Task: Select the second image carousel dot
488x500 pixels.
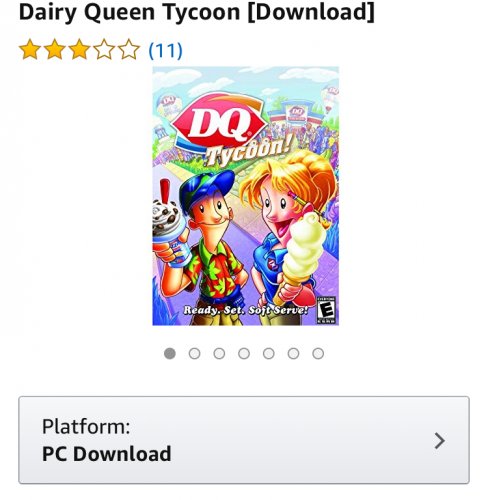Action: coord(194,353)
